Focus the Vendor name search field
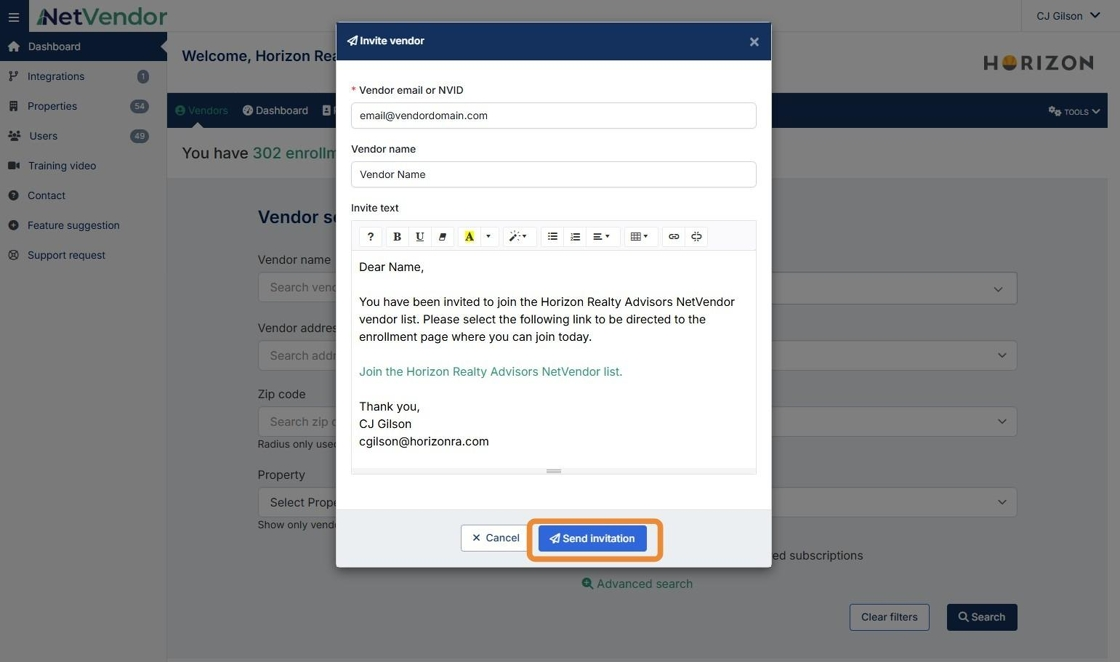Viewport: 1120px width, 662px height. [x=297, y=287]
